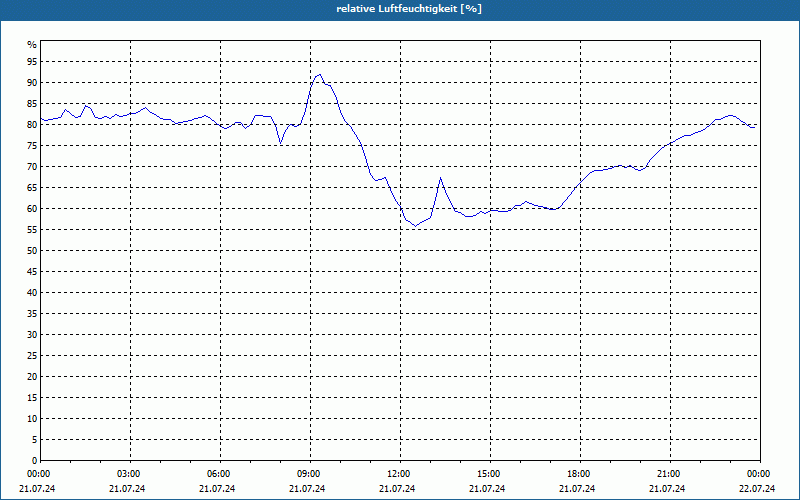The image size is (800, 500).
Task: Select the 30 value on the y-axis
Action: [x=32, y=335]
